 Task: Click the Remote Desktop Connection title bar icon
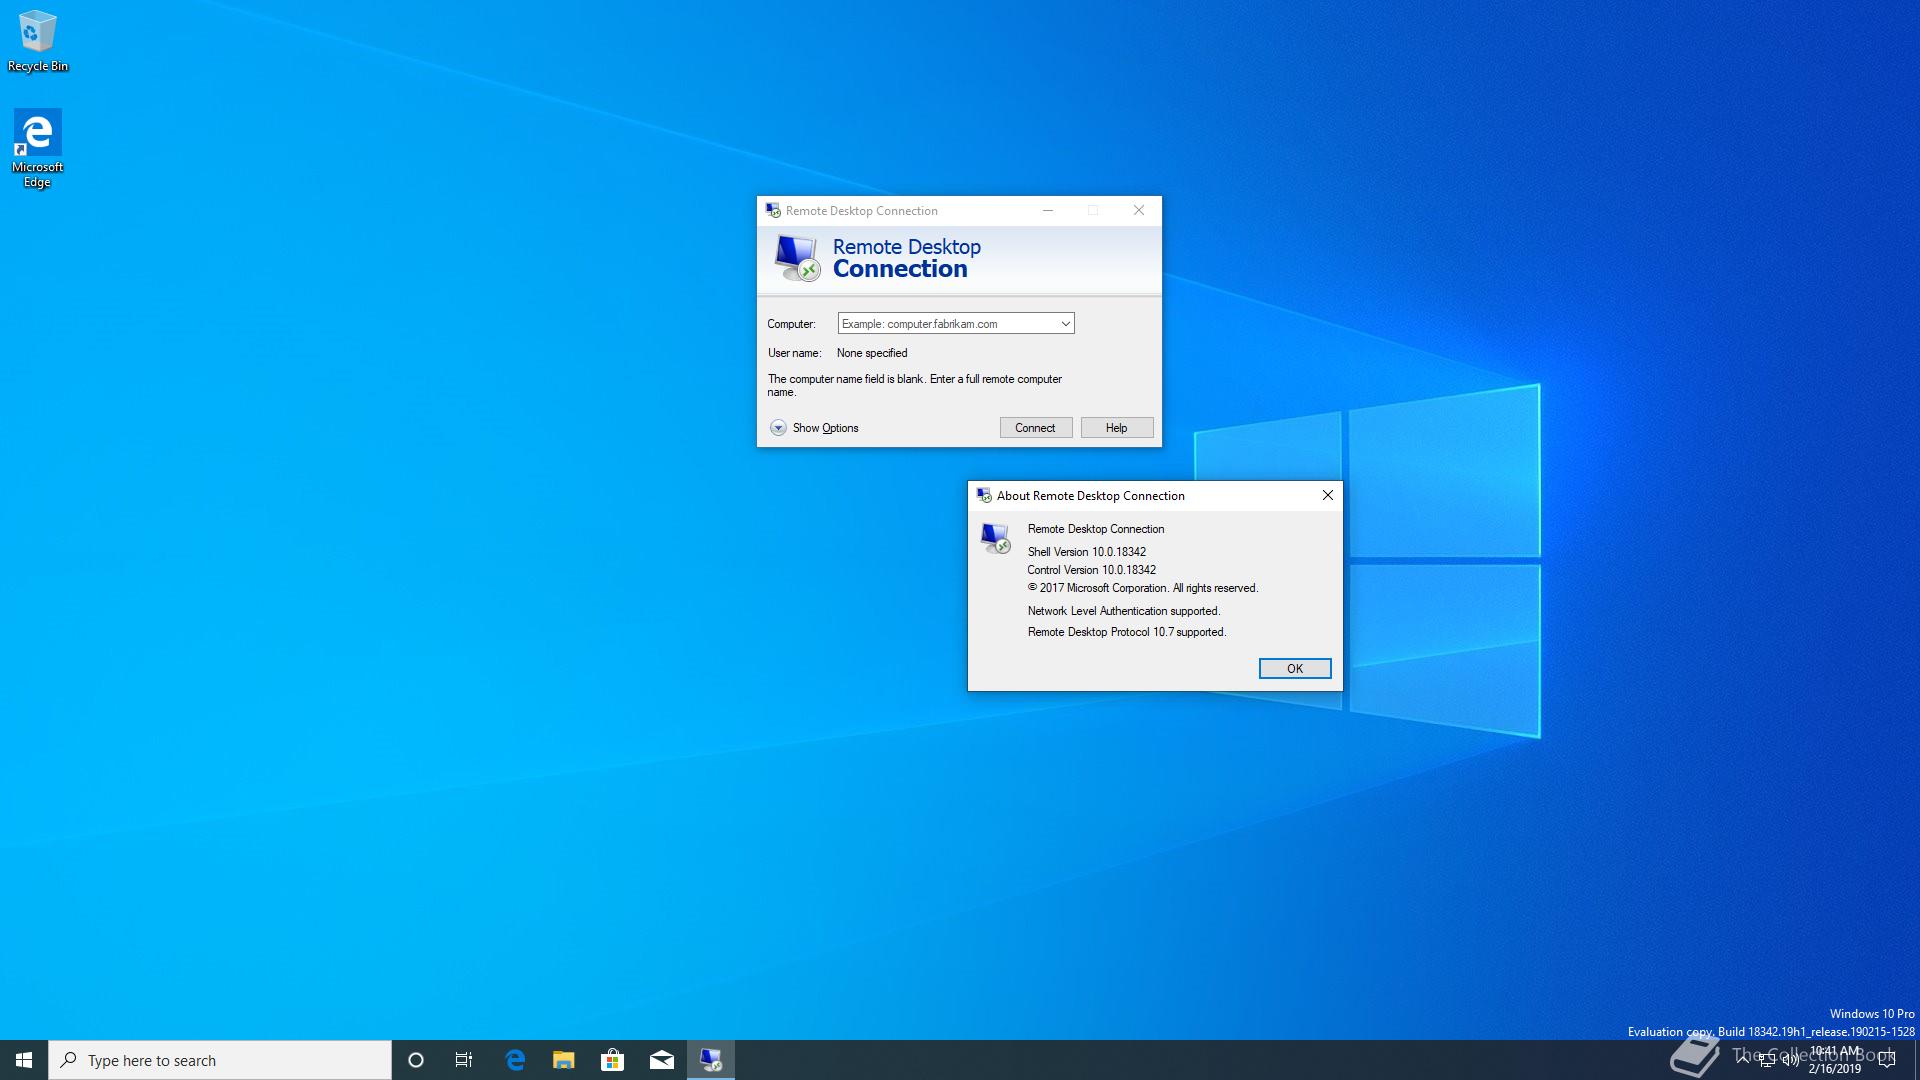click(773, 211)
